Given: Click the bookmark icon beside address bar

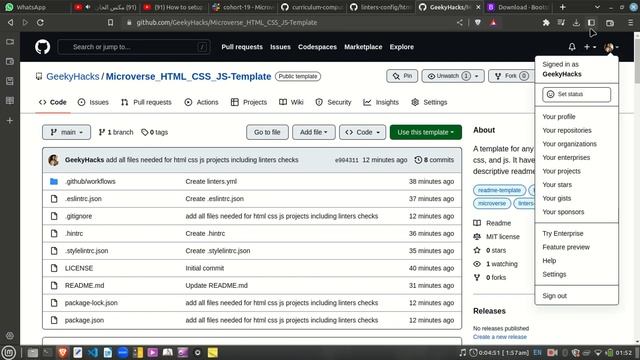Looking at the screenshot, I should point(110,22).
